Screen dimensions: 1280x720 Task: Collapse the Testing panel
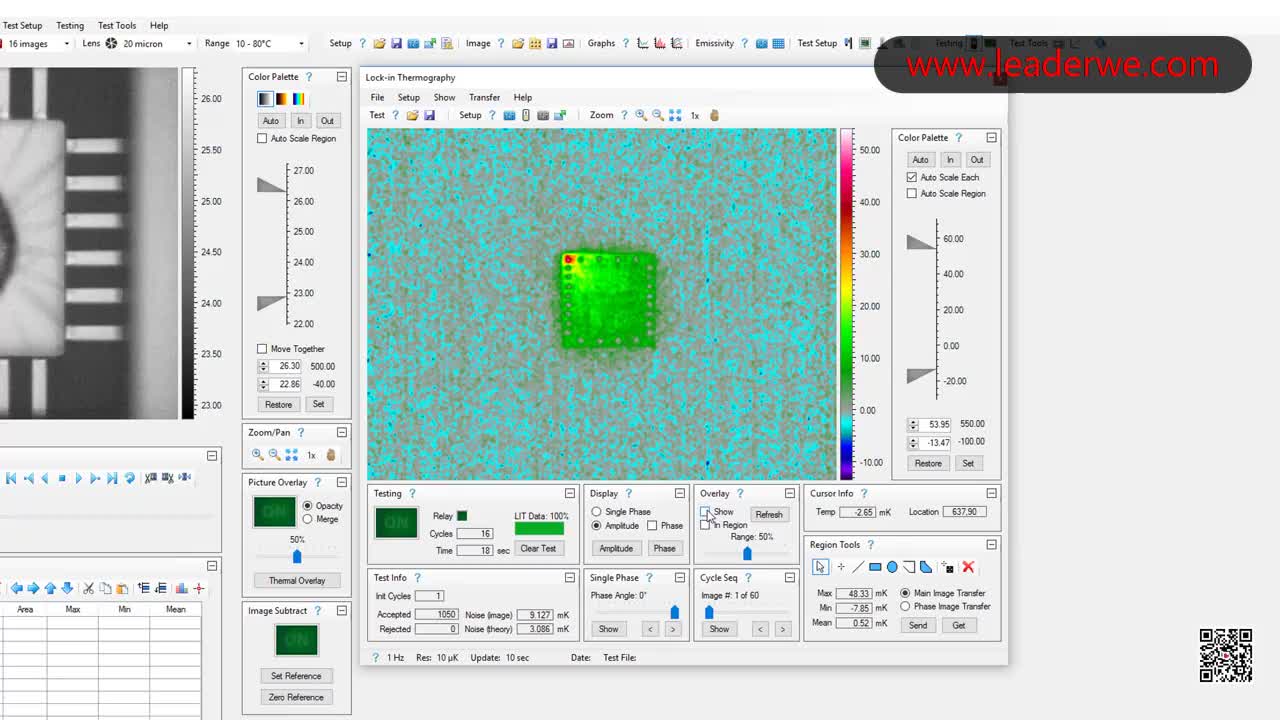click(570, 493)
